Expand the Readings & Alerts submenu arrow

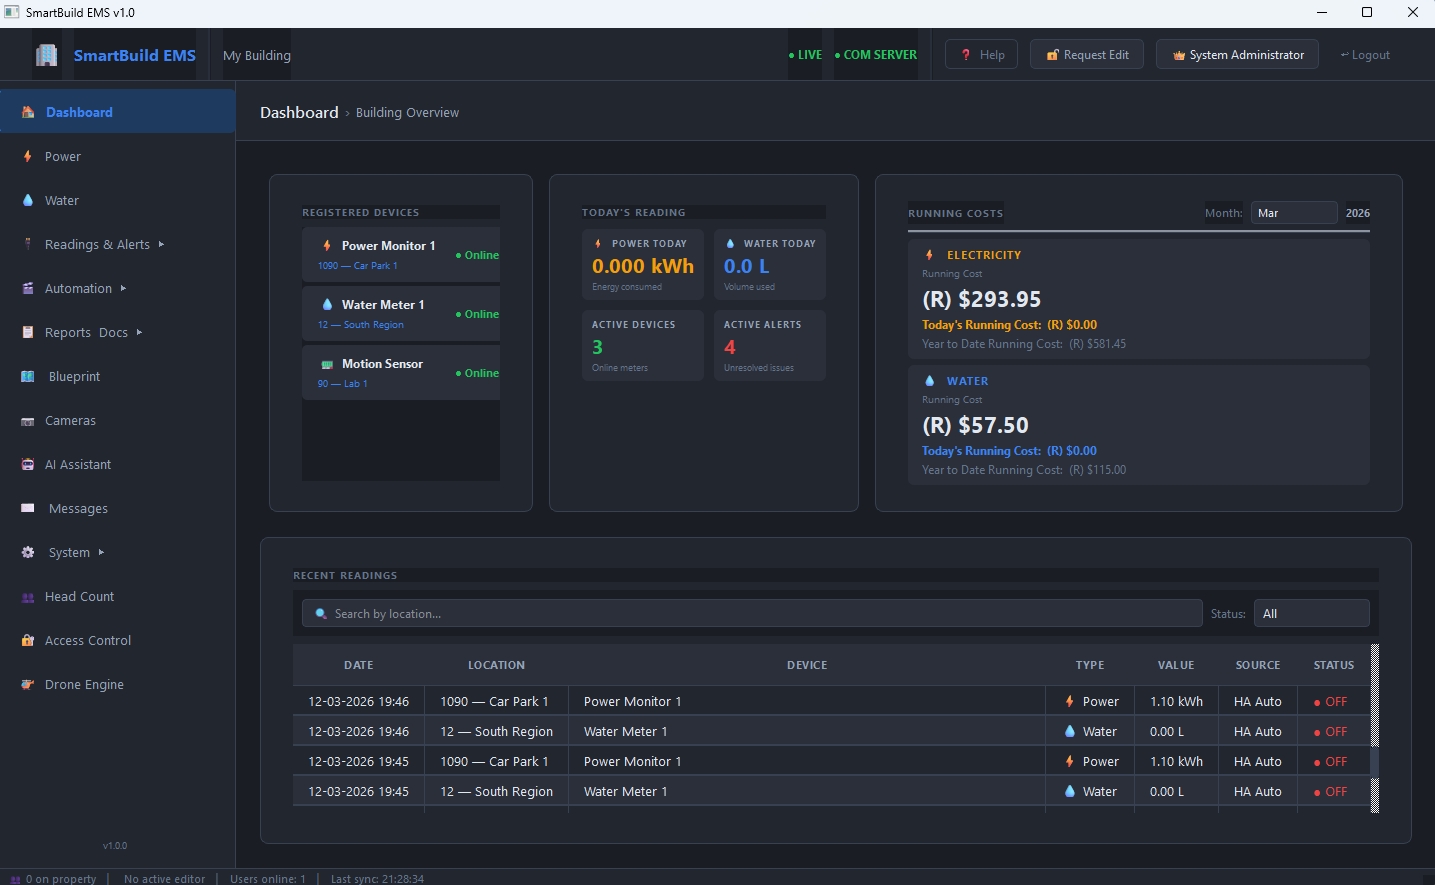161,244
